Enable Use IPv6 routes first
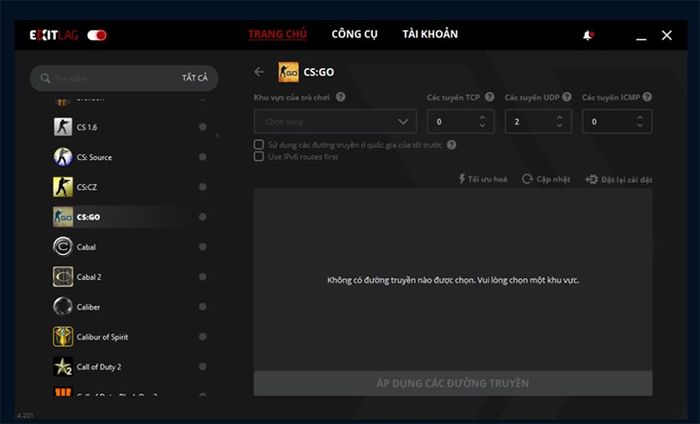This screenshot has height=424, width=700. pyautogui.click(x=258, y=157)
